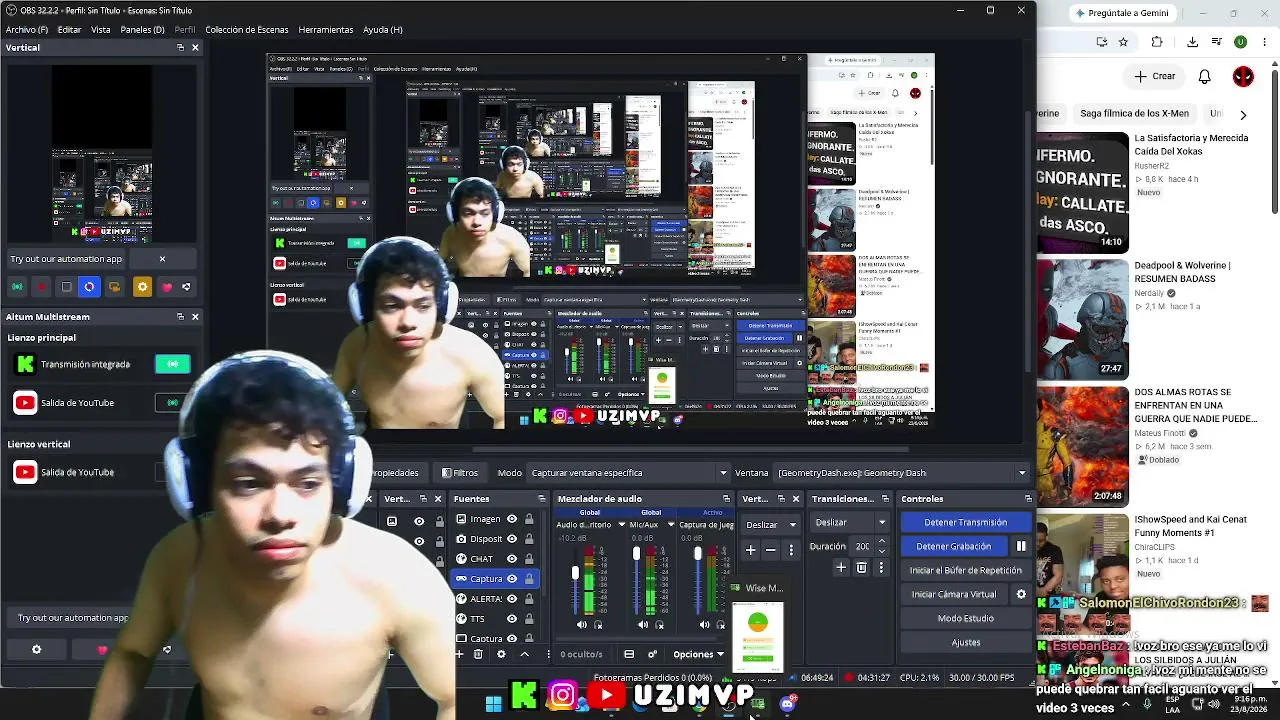Open Colección de Escenas menu

246,30
